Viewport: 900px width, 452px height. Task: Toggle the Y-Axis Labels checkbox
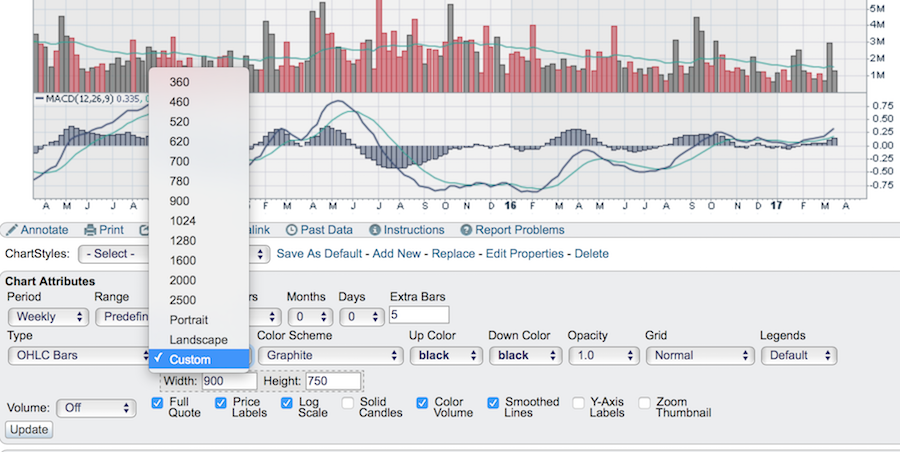(579, 403)
